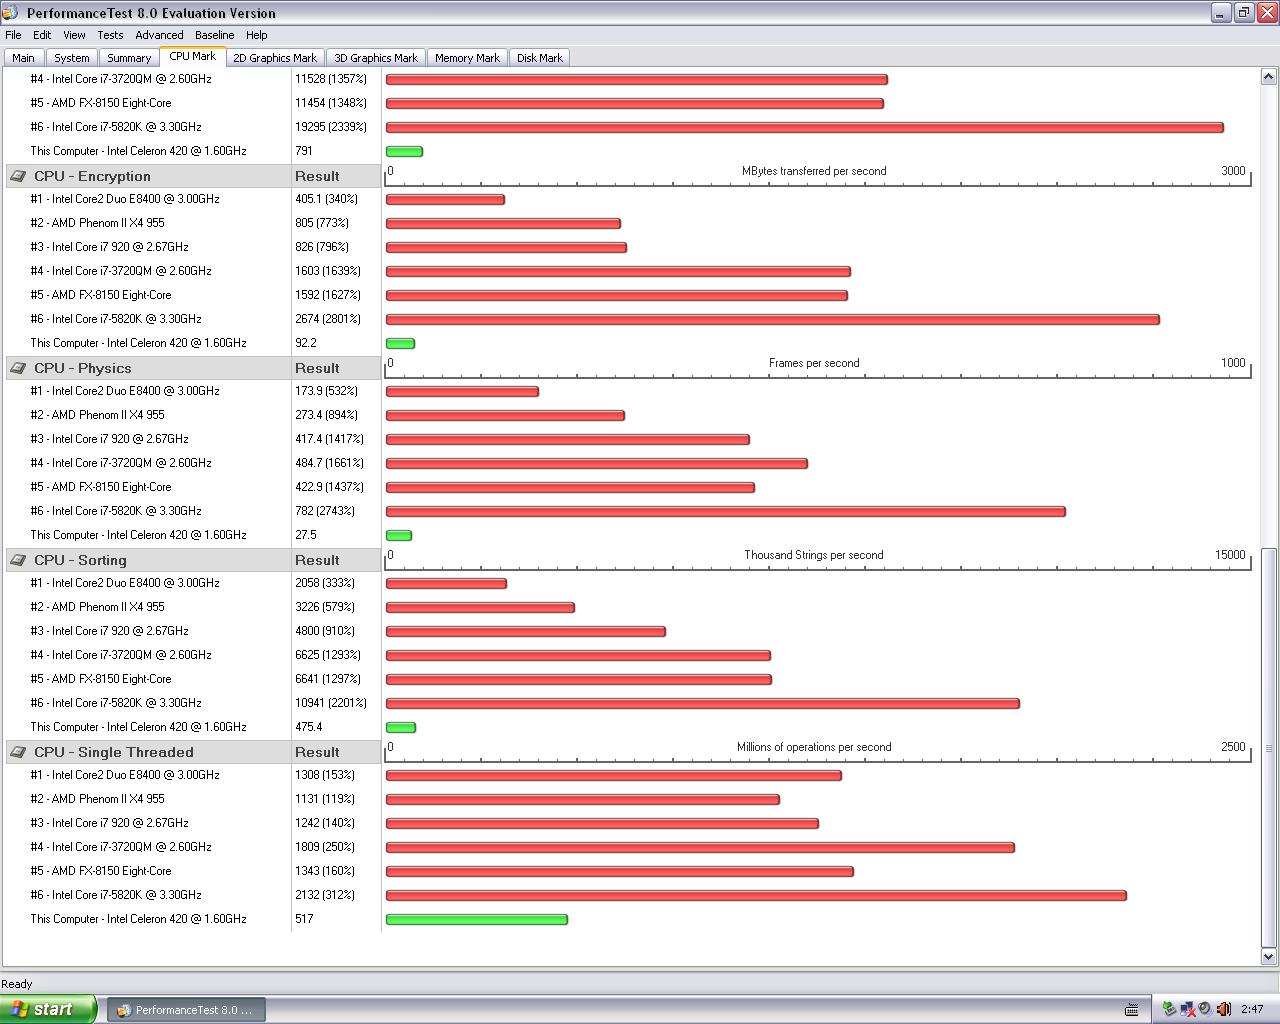Switch to the System tab
1280x1024 pixels.
[72, 58]
